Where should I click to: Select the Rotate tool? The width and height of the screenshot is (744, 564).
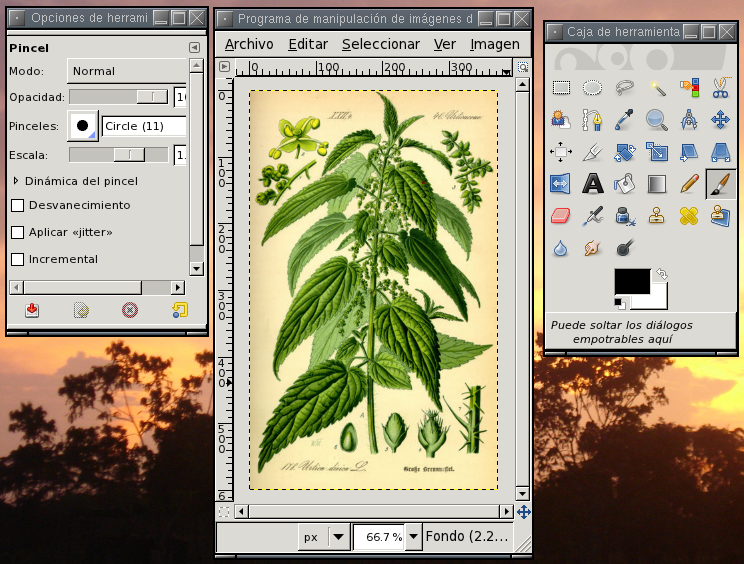(624, 152)
